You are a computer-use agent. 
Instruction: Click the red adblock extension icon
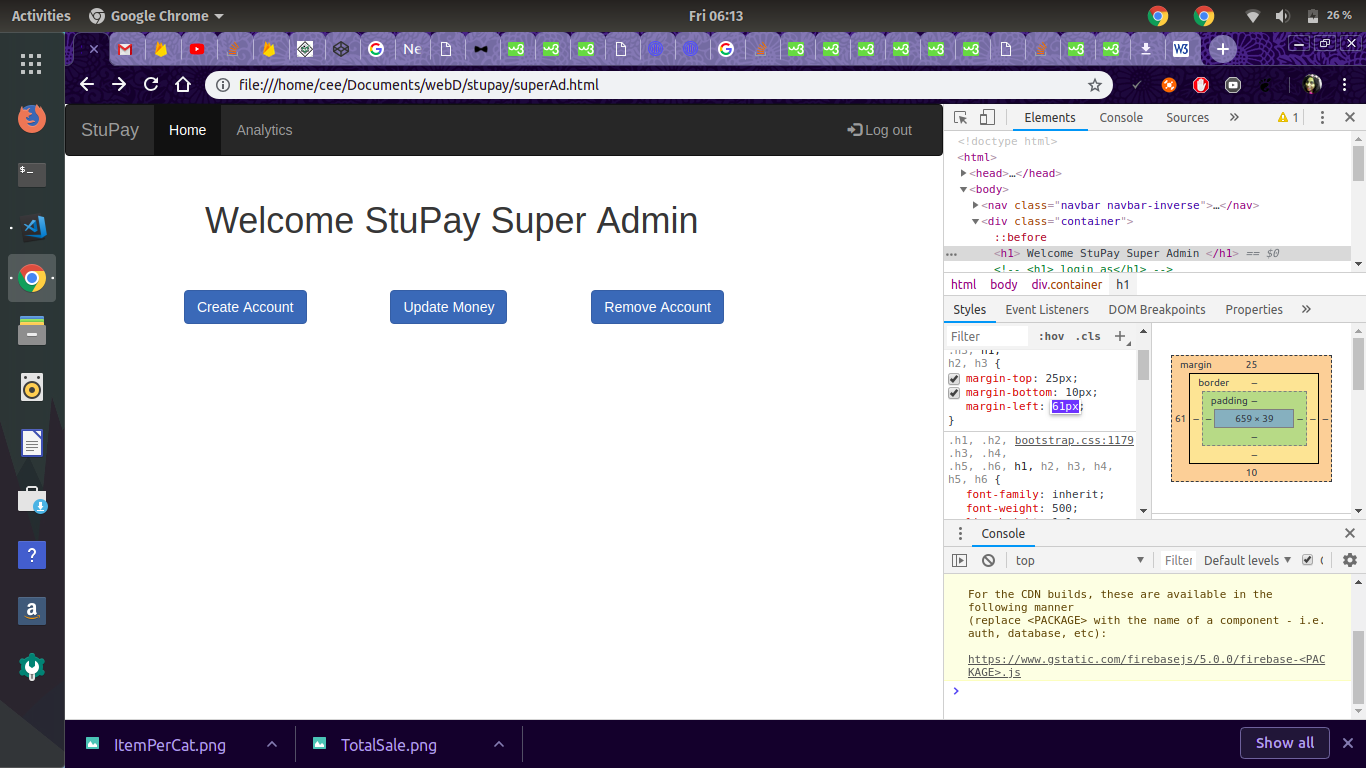(1201, 85)
